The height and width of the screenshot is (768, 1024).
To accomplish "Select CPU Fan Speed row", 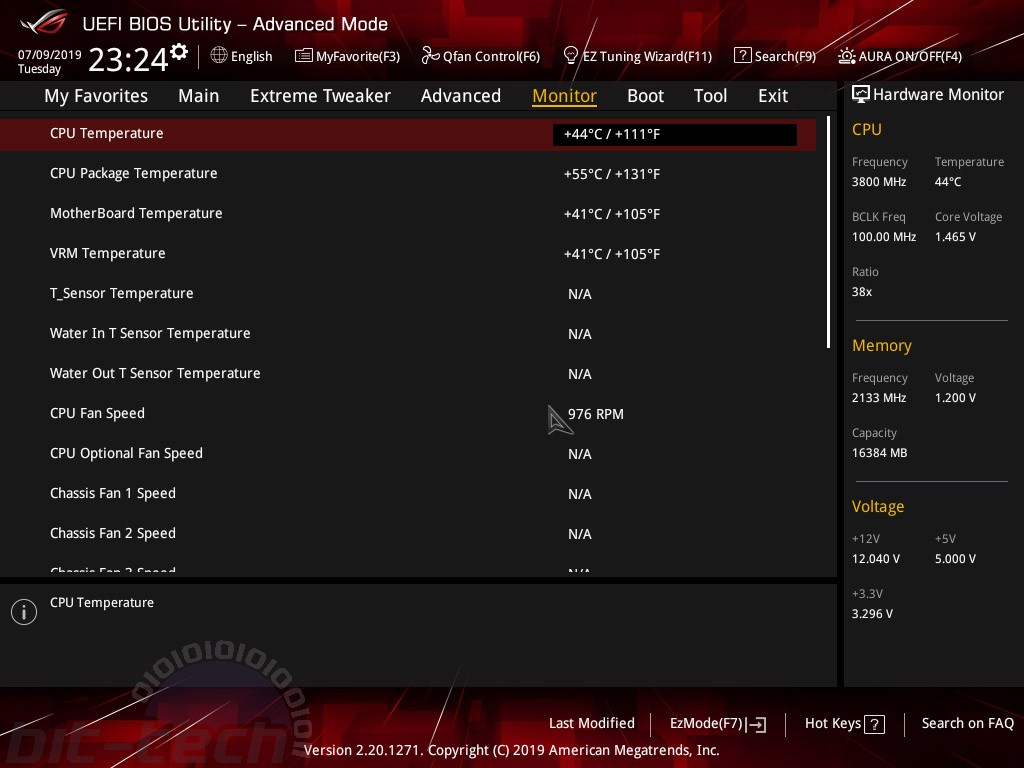I will coord(408,413).
